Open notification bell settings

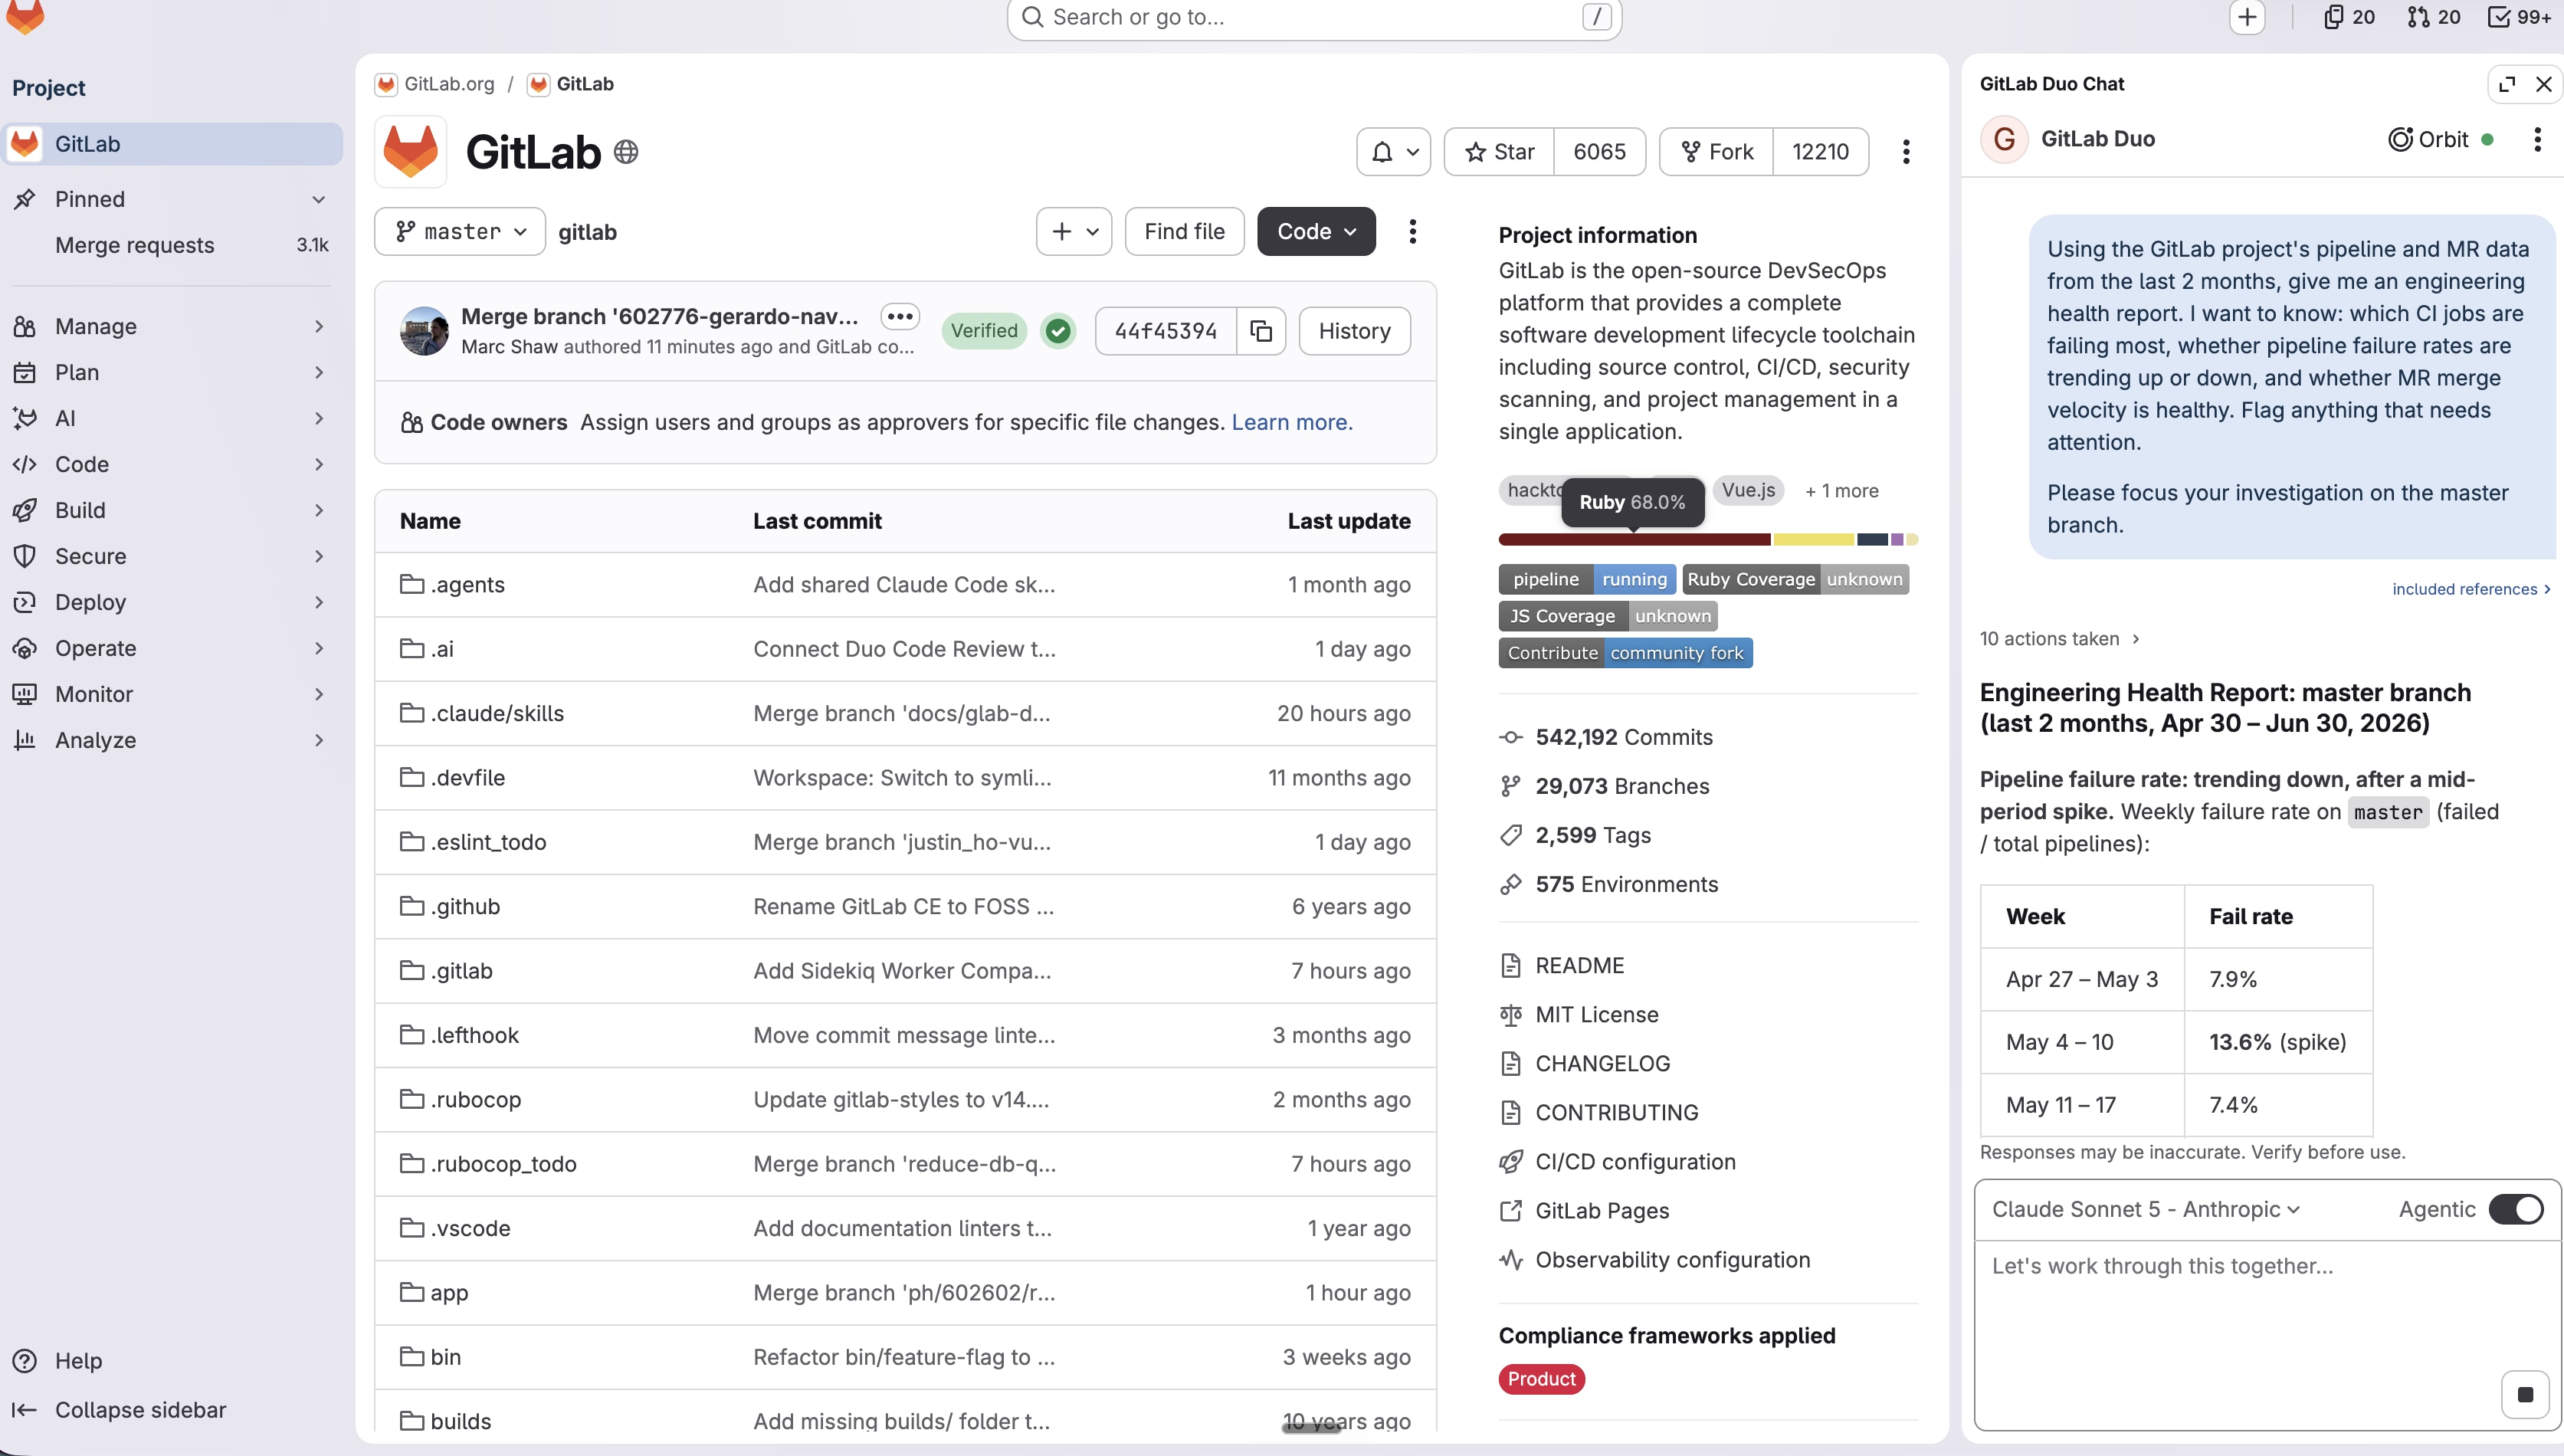point(1394,152)
